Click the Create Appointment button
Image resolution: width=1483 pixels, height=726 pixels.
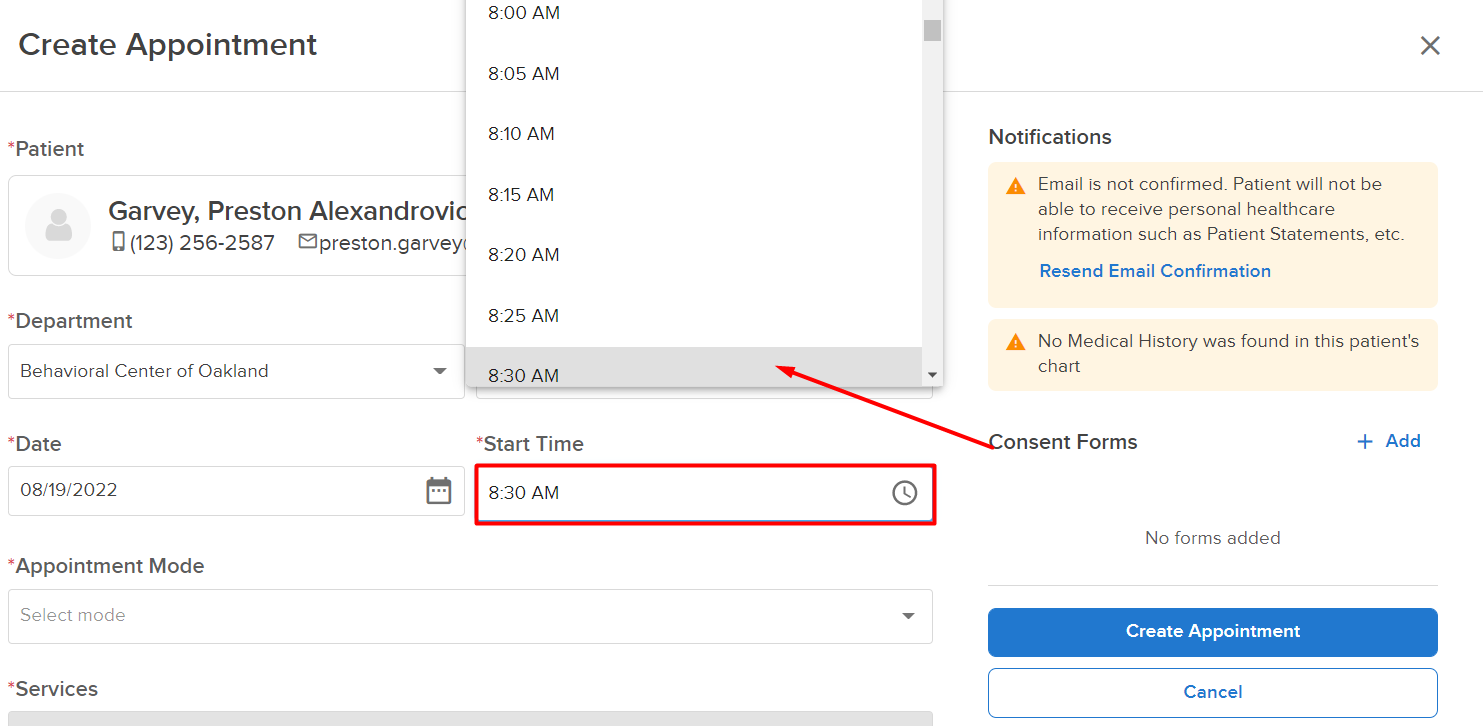click(1213, 632)
